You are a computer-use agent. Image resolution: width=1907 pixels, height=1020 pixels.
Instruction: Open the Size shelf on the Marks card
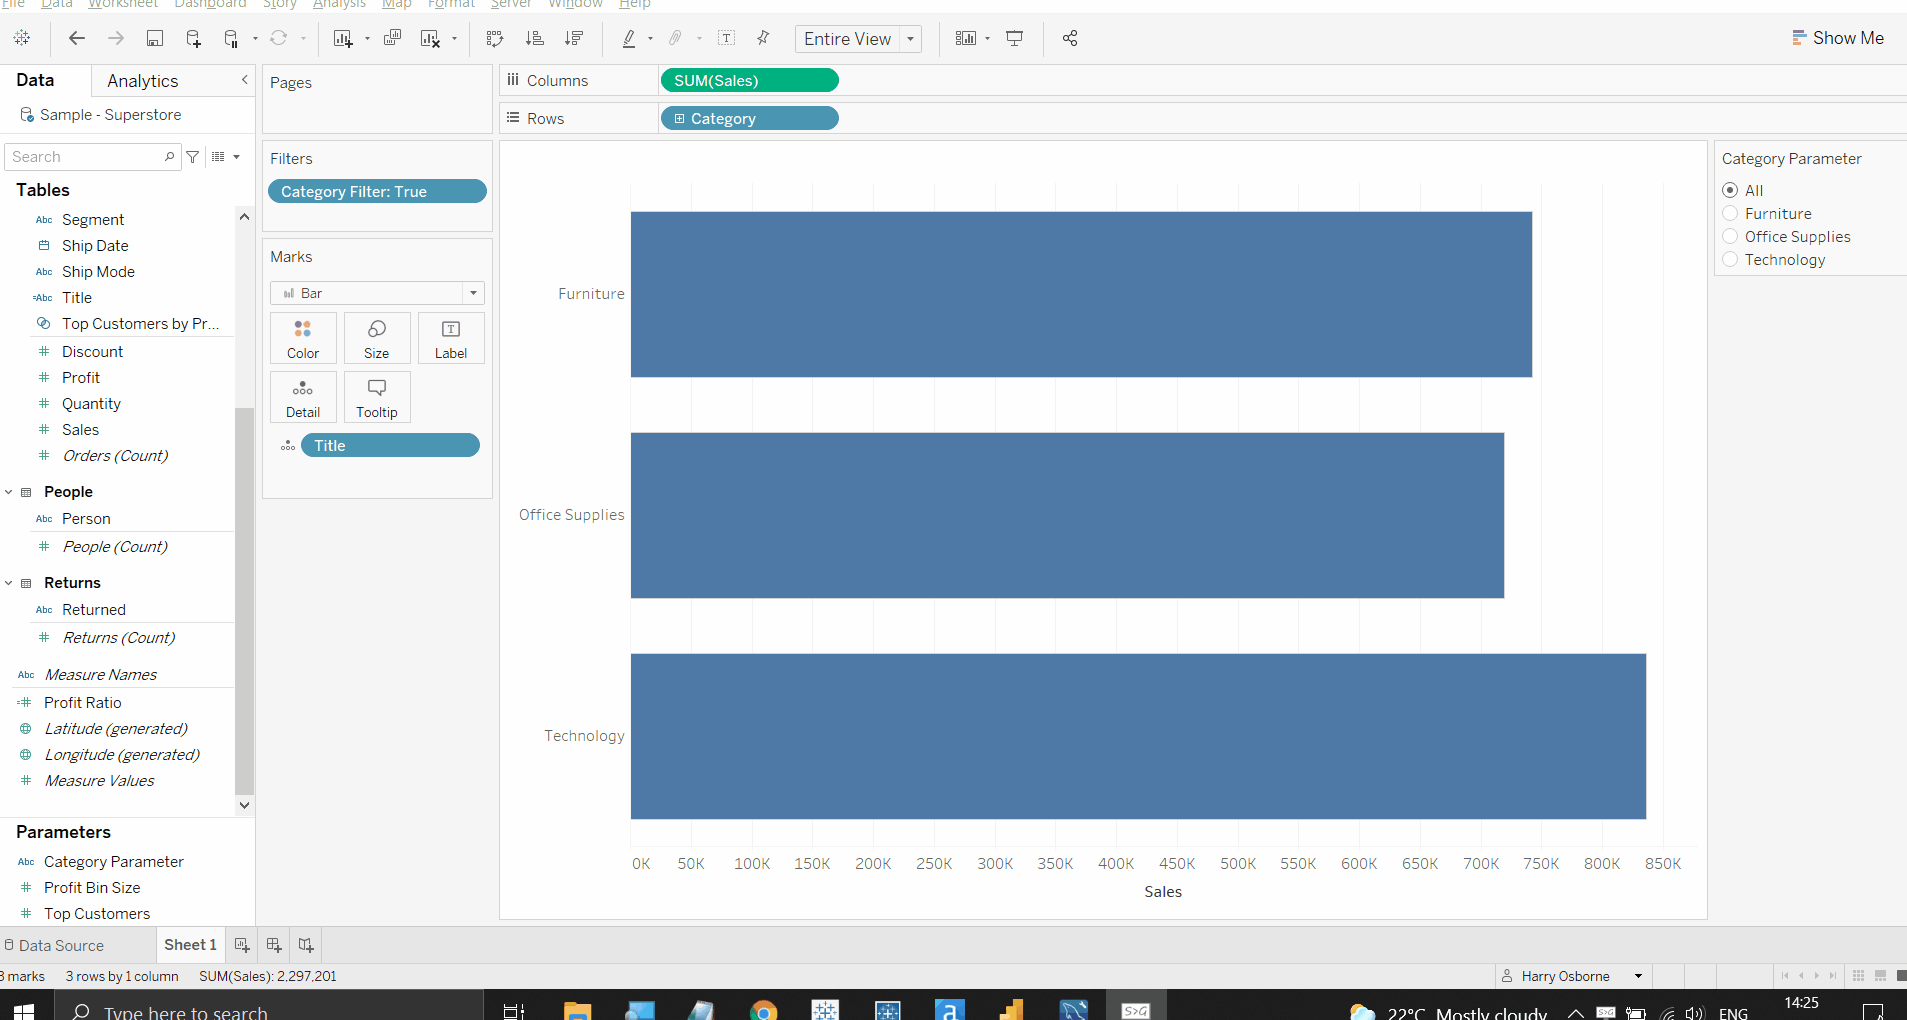[x=377, y=337]
